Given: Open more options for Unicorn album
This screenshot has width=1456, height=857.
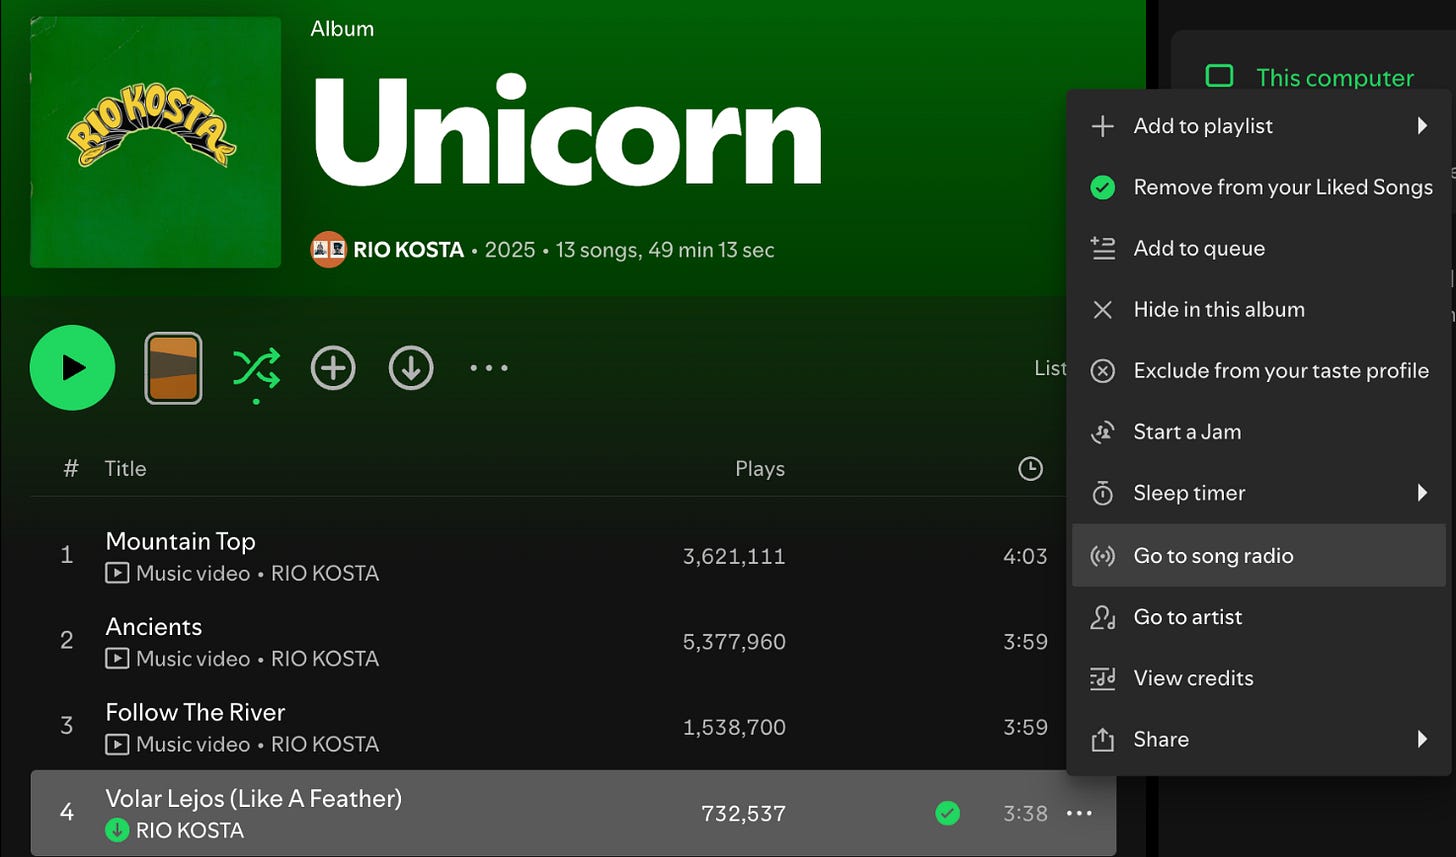Looking at the screenshot, I should [489, 368].
